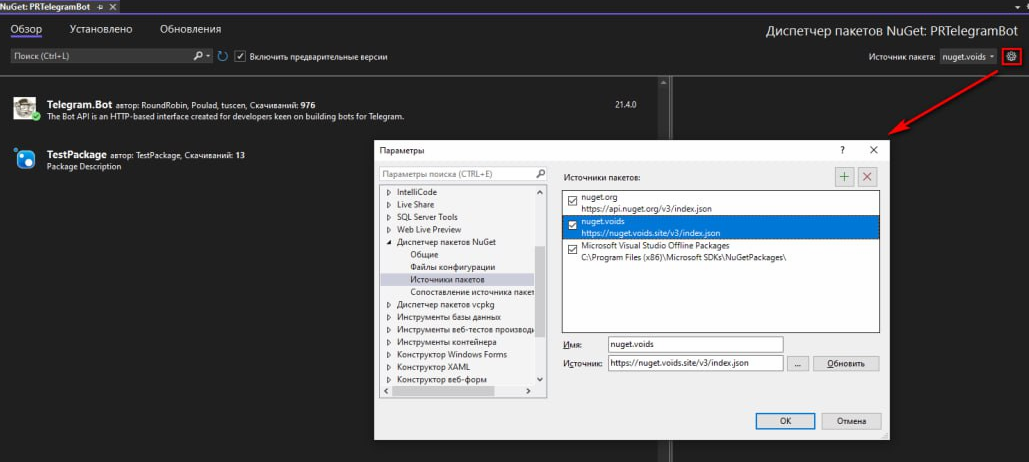The image size is (1029, 462).
Task: Add a new package source with plus icon
Action: [844, 177]
